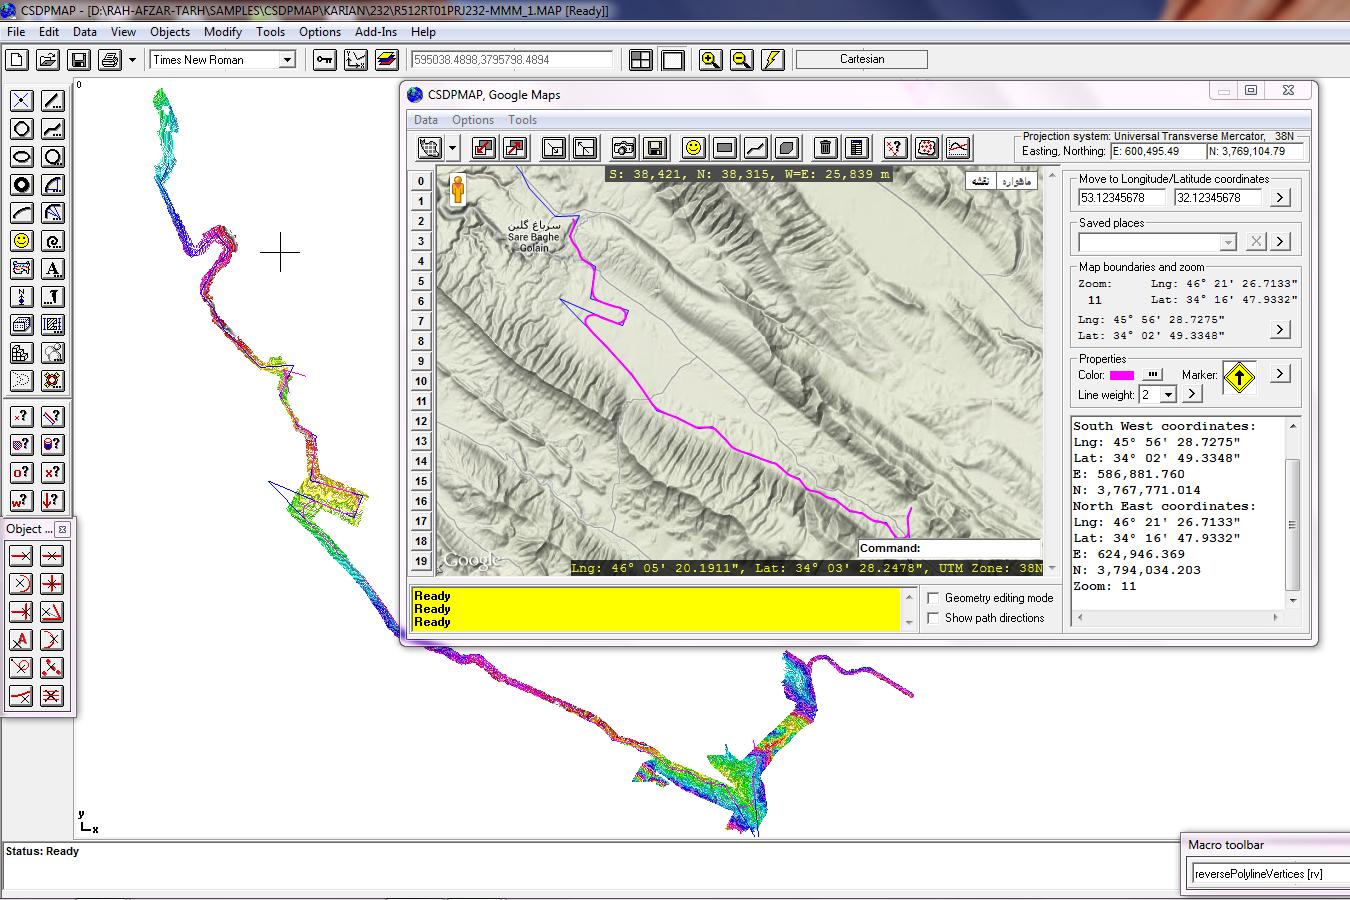This screenshot has width=1350, height=900.
Task: Click the printer icon in main toolbar
Action: coord(110,60)
